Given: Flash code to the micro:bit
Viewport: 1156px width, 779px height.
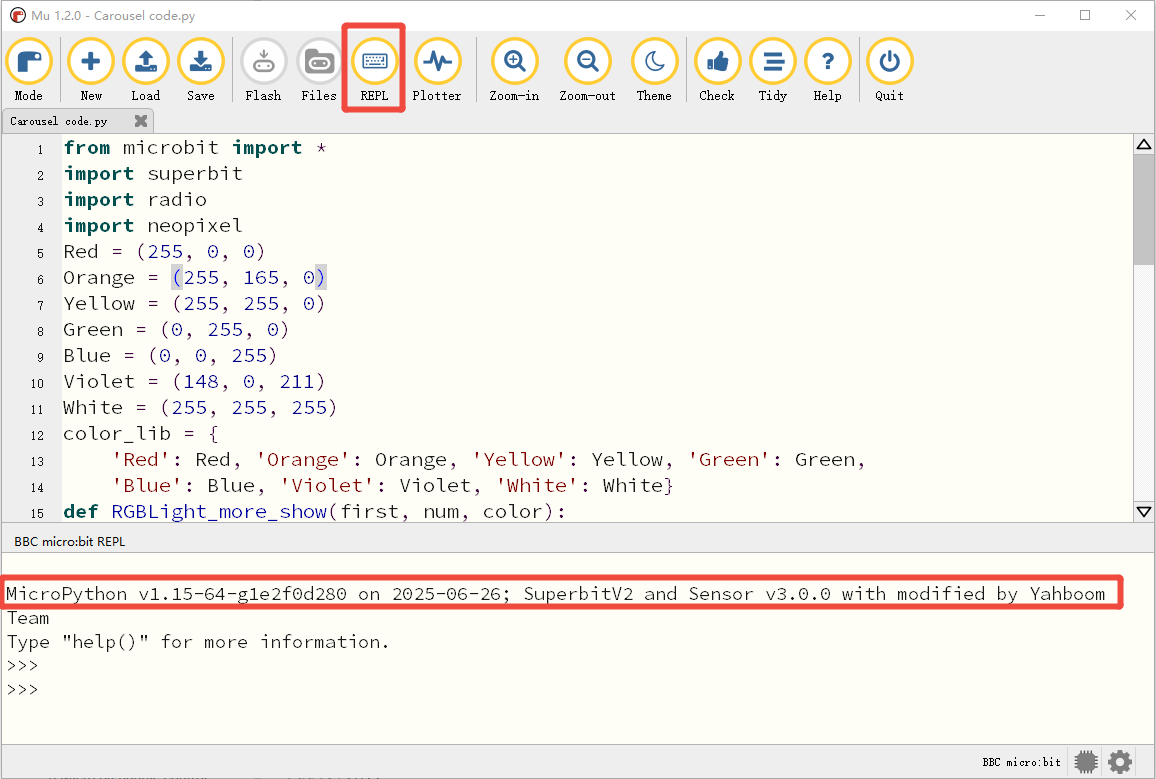Looking at the screenshot, I should coord(263,71).
